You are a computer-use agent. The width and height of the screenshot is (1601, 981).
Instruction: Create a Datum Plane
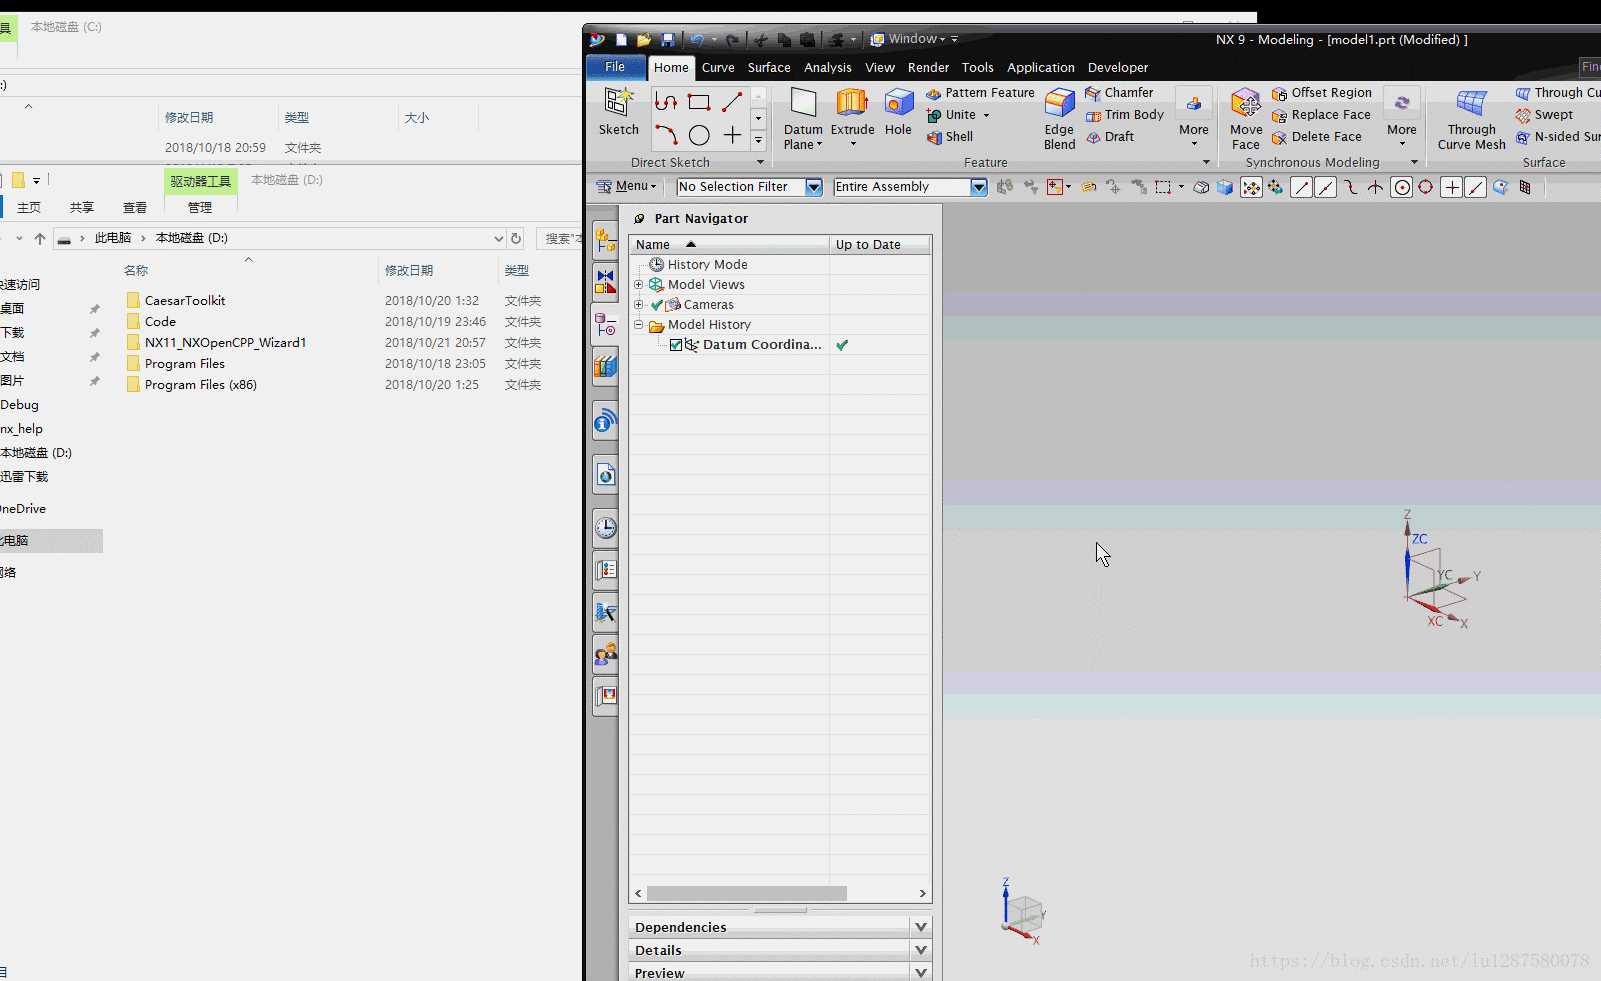803,118
